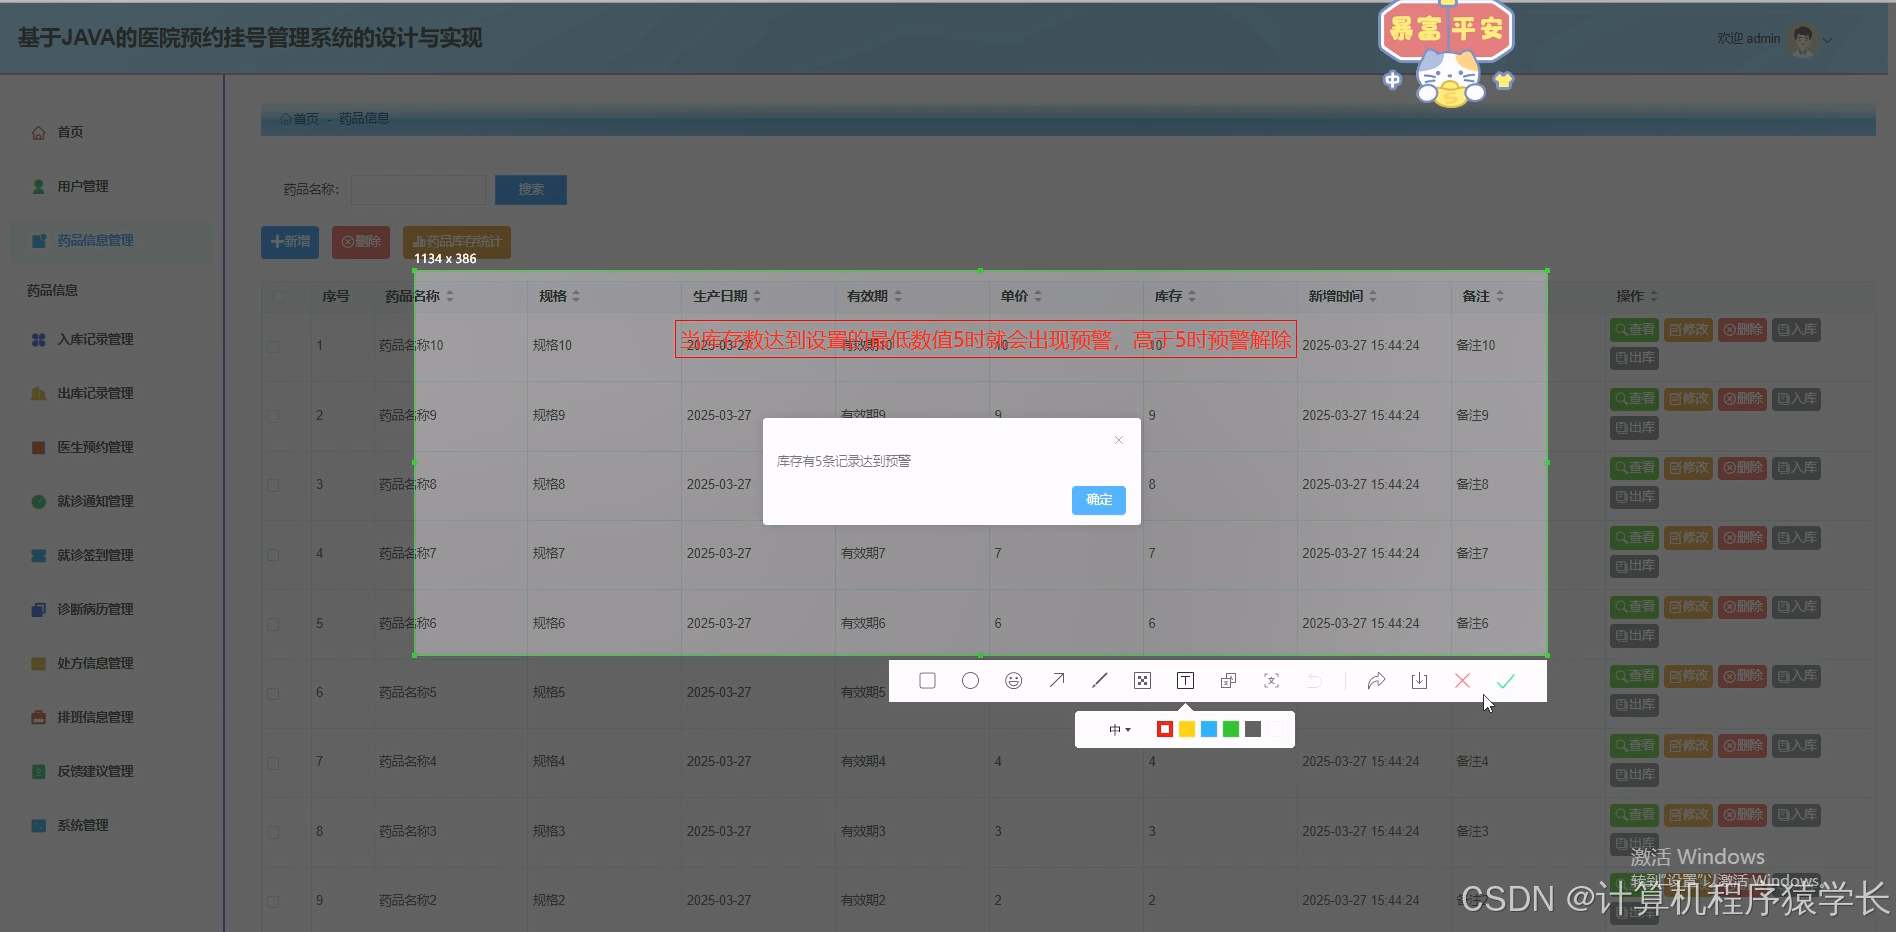This screenshot has height=932, width=1896.
Task: Check the checkbox for row 药品名称7
Action: 273,554
